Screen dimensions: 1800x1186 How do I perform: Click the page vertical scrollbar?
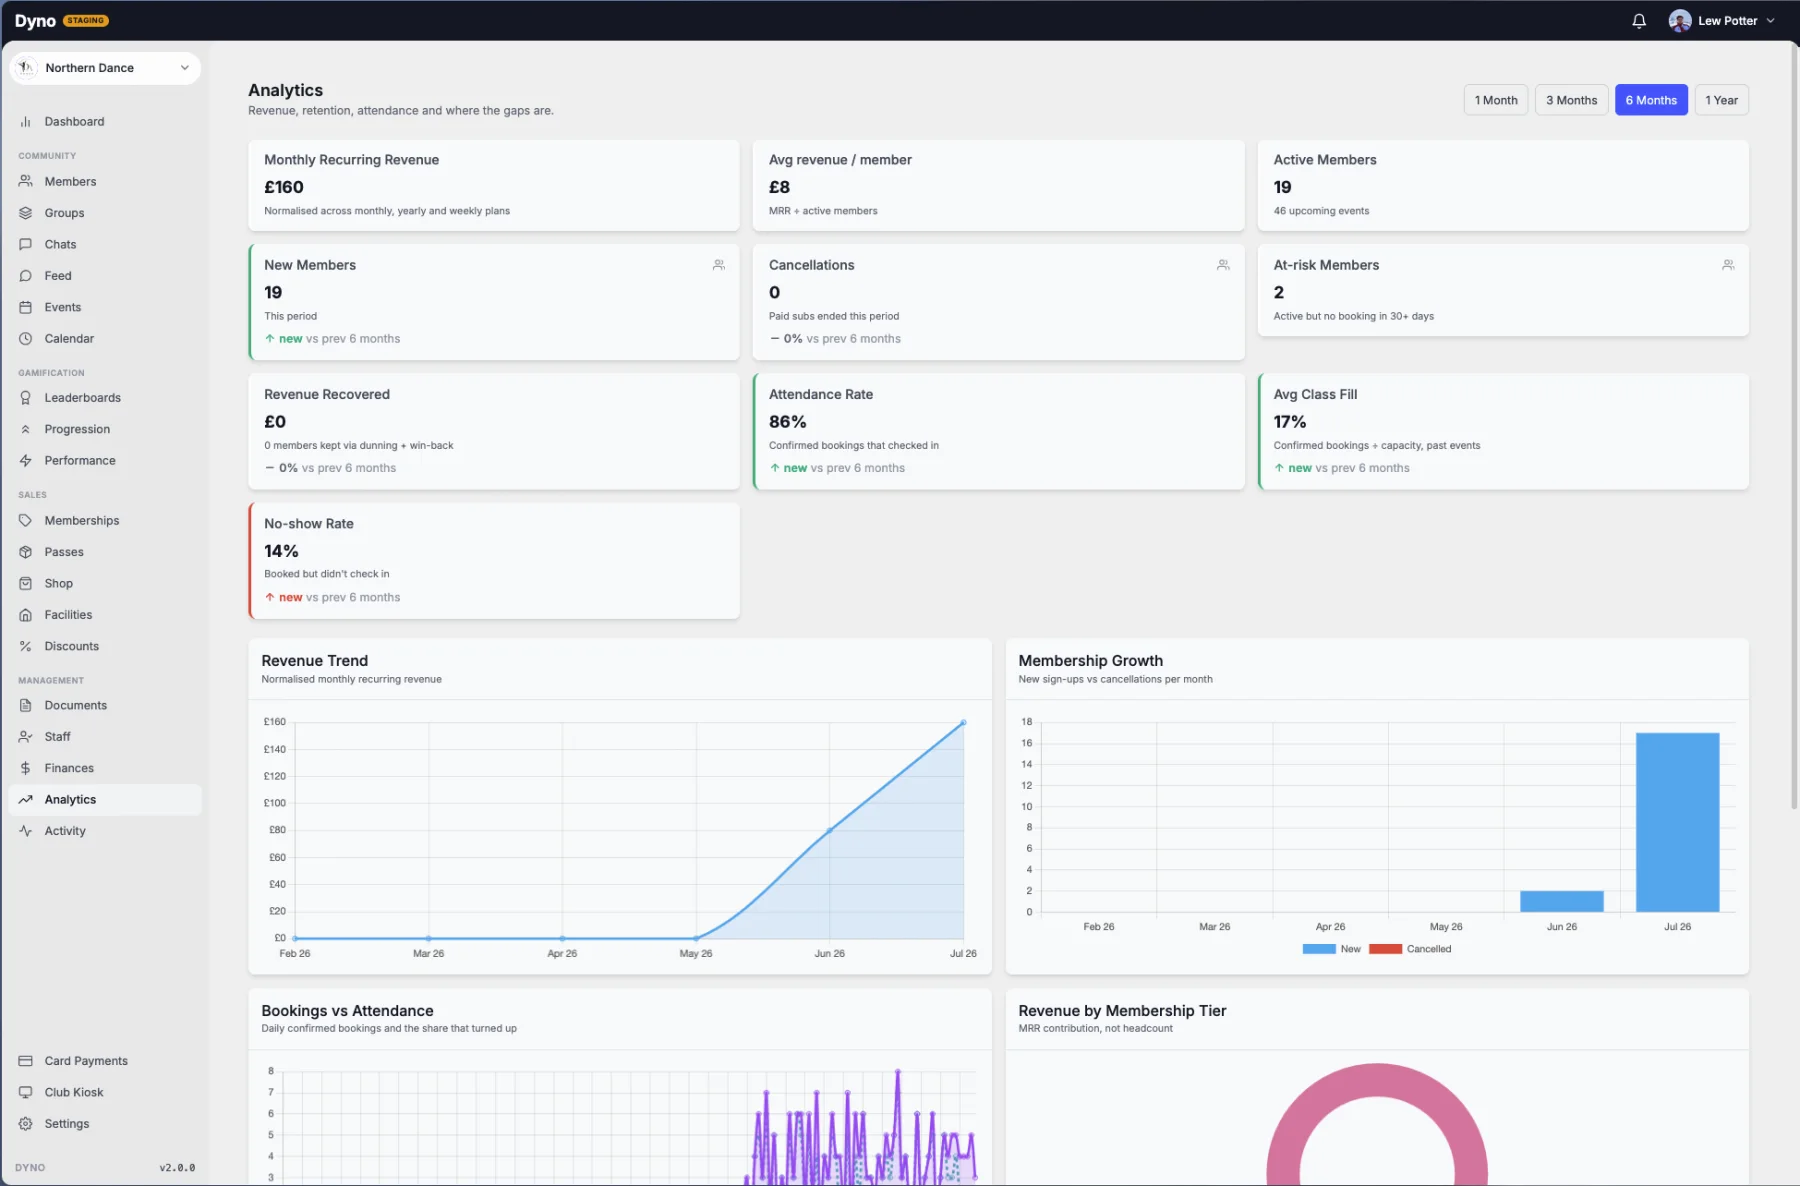pyautogui.click(x=1794, y=425)
